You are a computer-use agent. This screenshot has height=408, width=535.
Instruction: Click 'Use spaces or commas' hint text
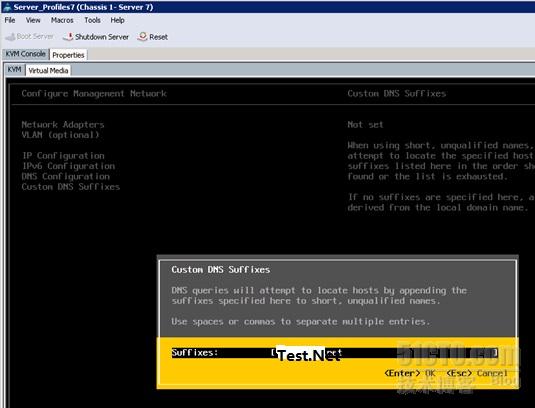click(300, 321)
